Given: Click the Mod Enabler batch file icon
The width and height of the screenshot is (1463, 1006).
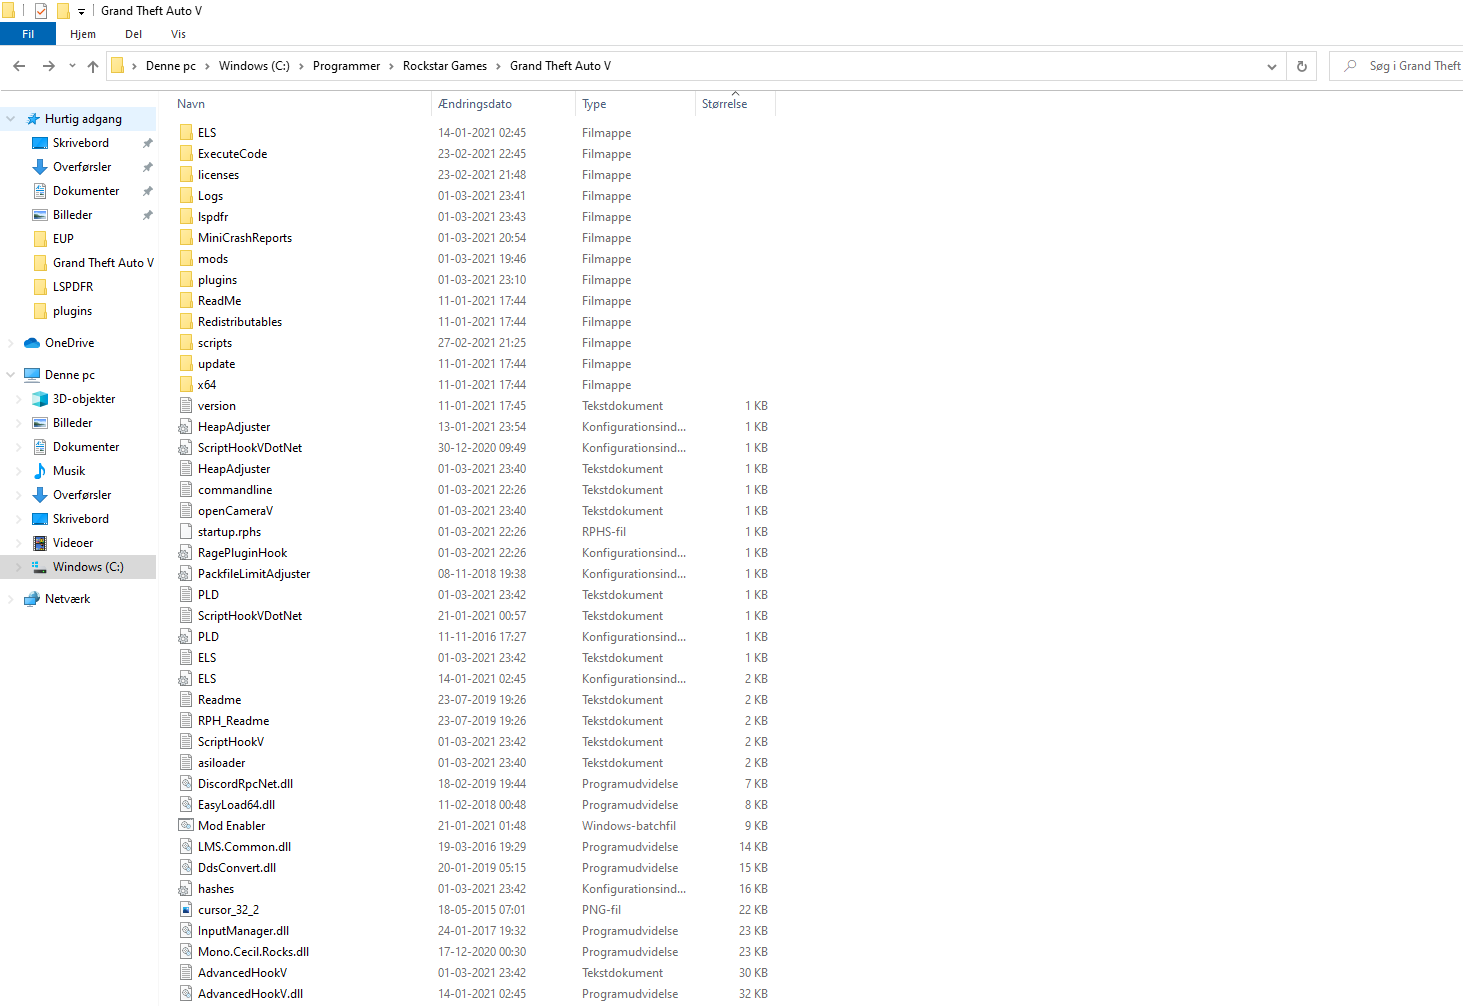Looking at the screenshot, I should click(186, 826).
